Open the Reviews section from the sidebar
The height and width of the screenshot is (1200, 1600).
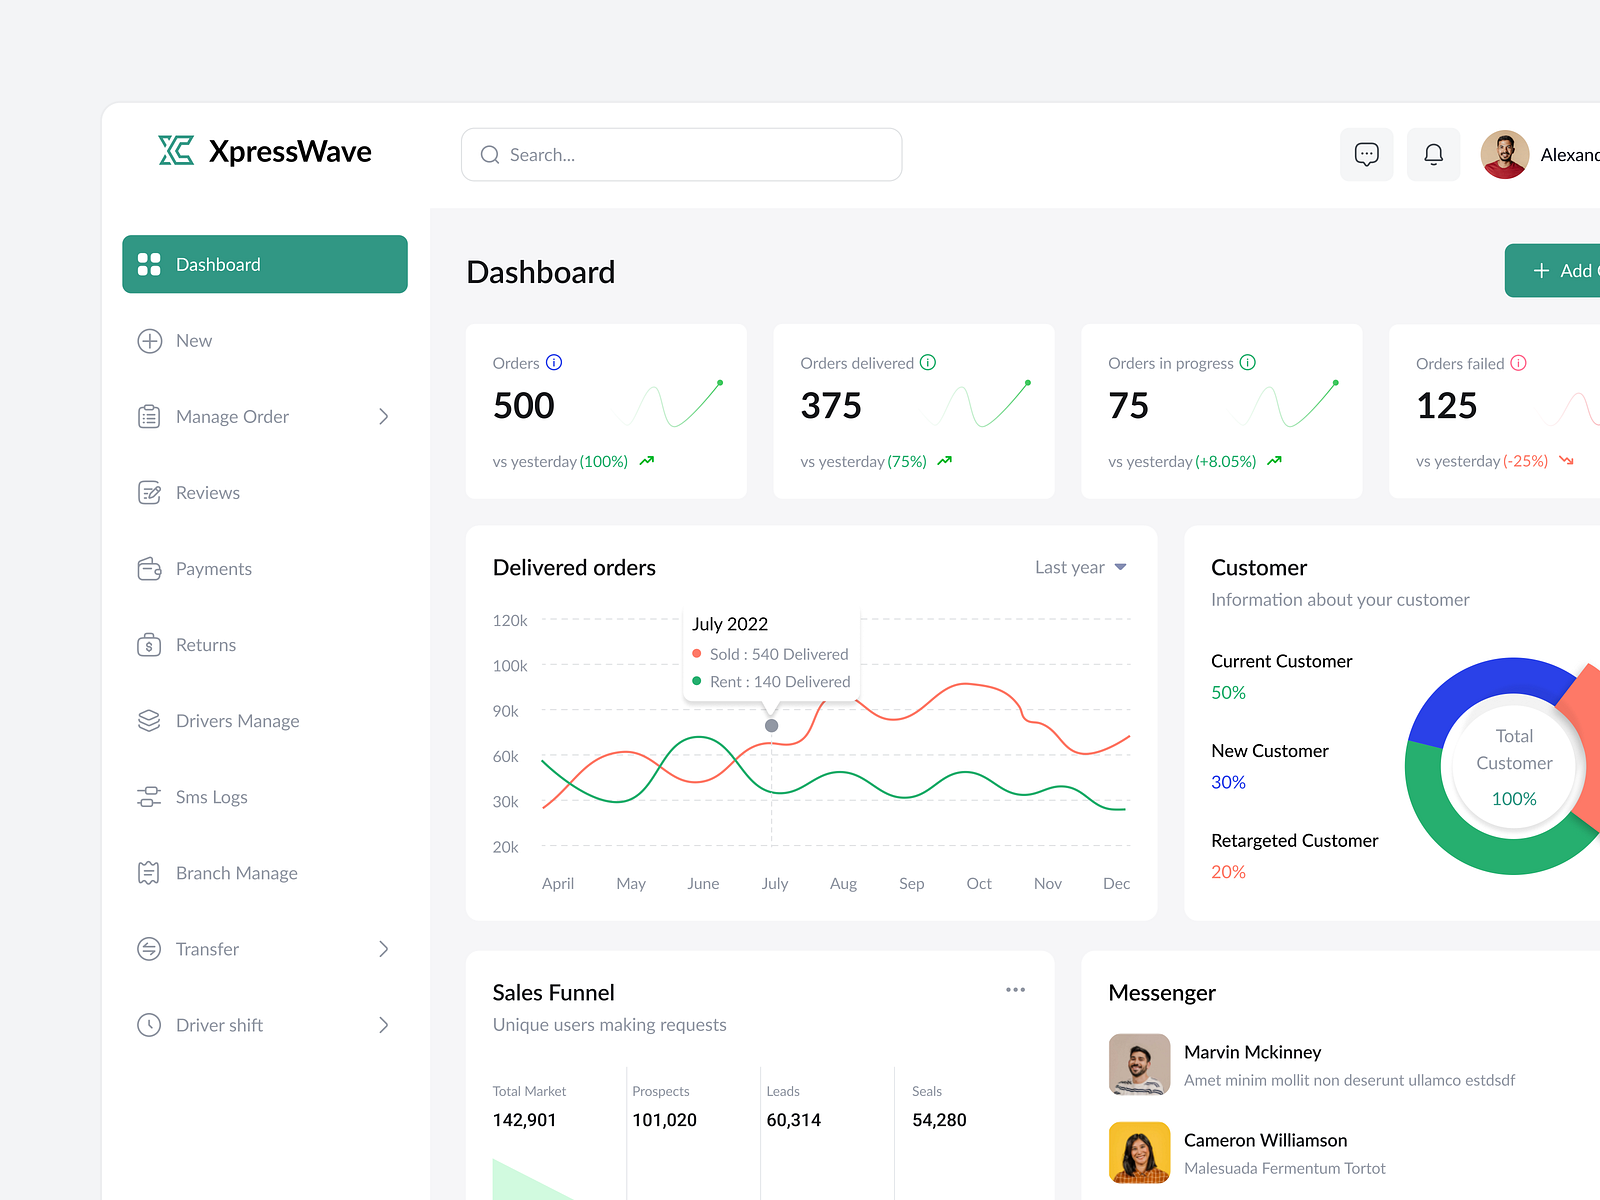207,492
